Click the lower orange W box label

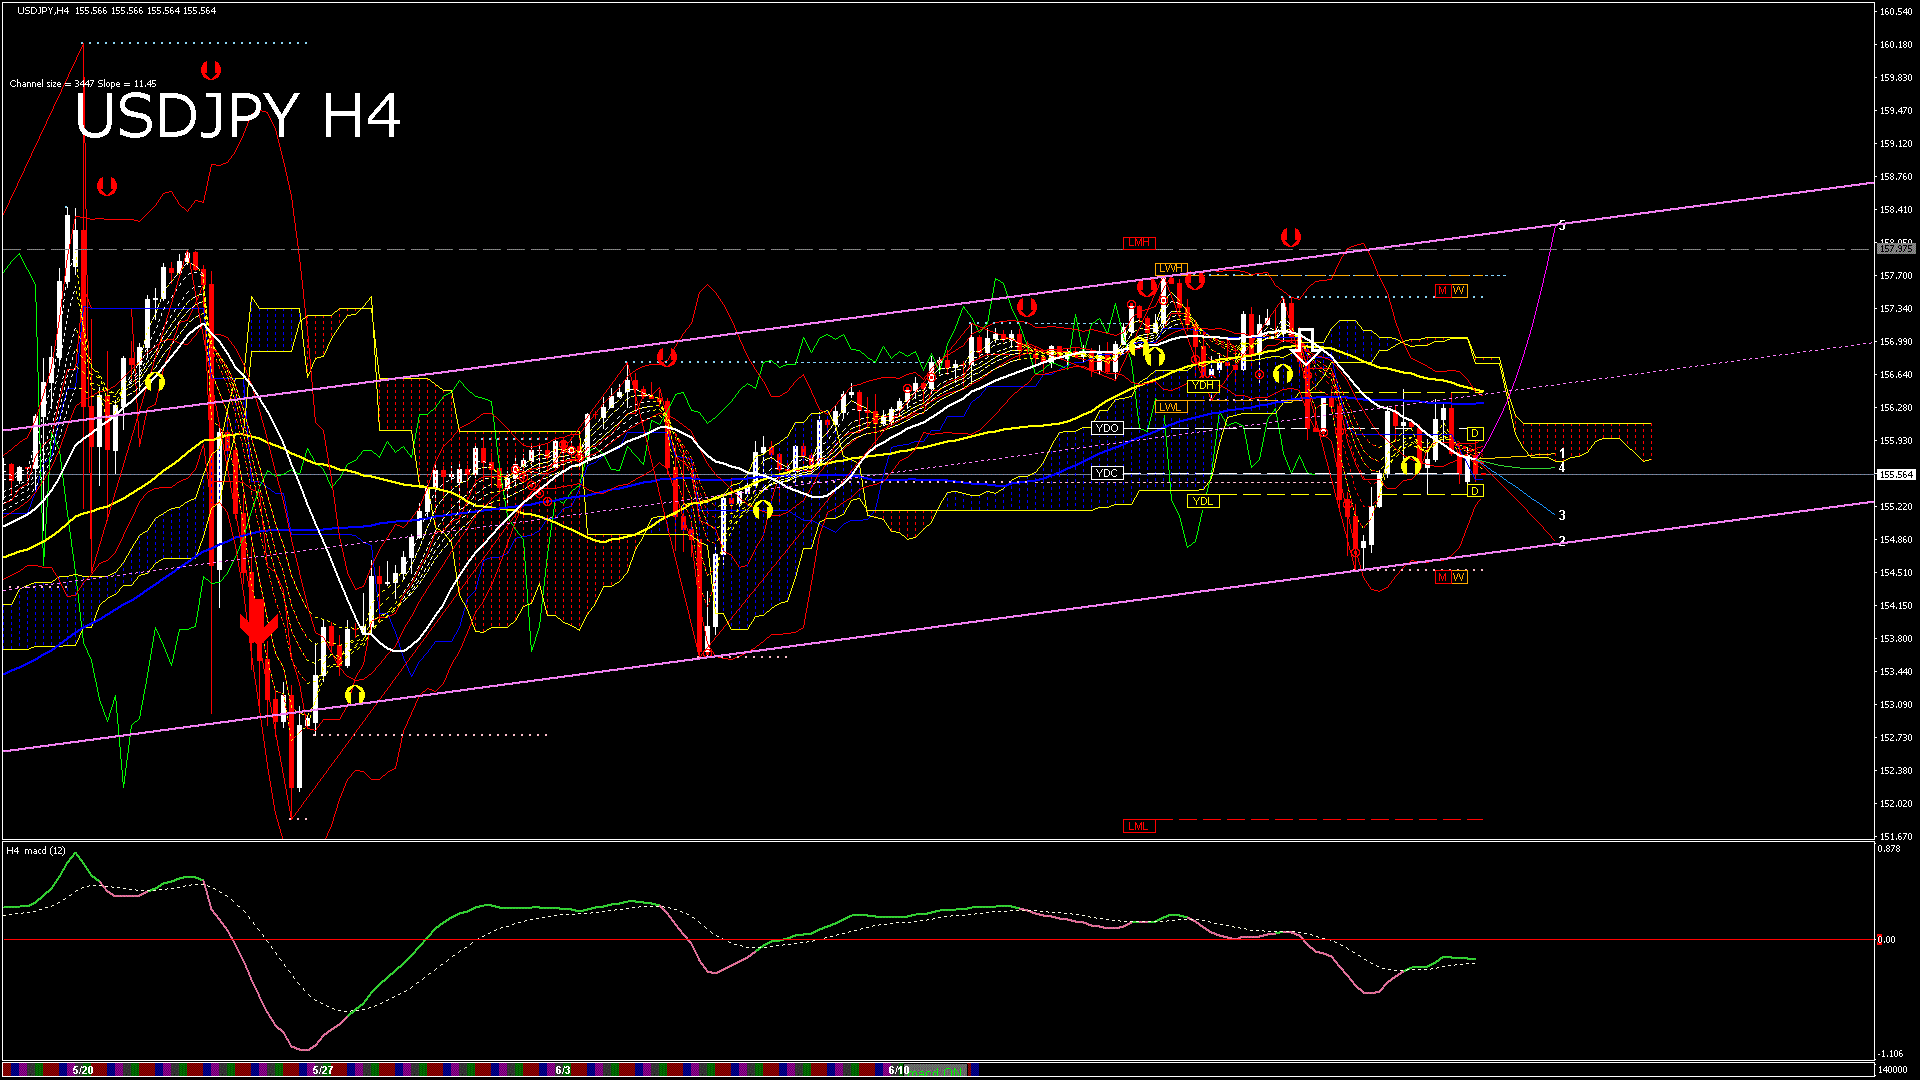[x=1459, y=577]
